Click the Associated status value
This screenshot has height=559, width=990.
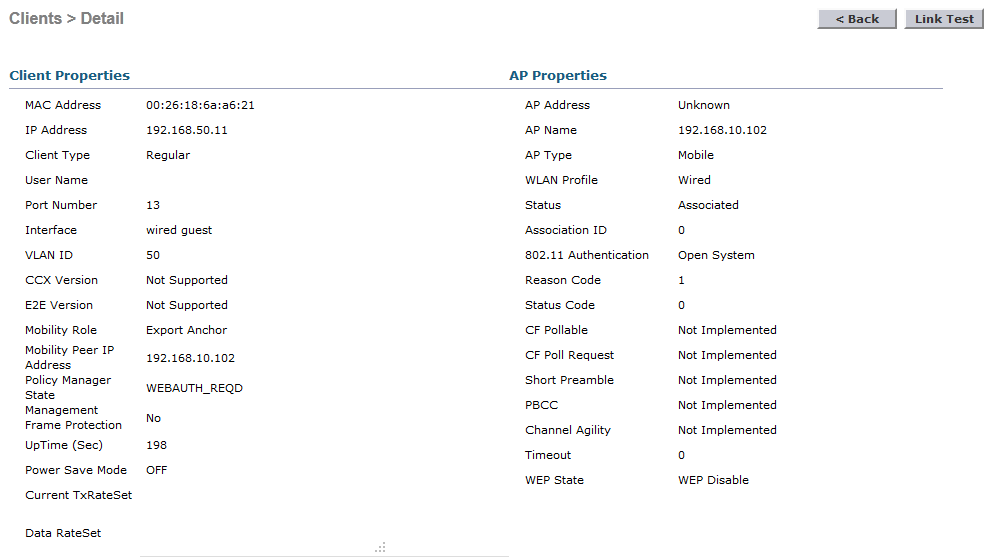[708, 205]
